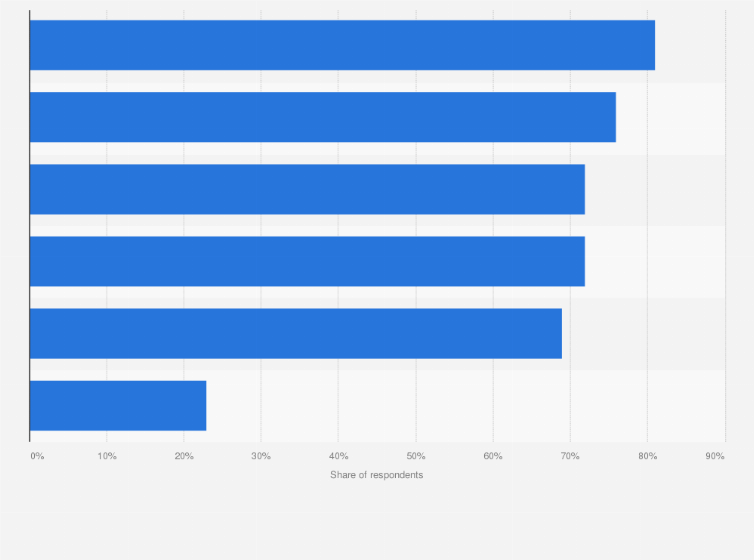
Task: Select the bar ending near 69%
Action: pyautogui.click(x=296, y=334)
